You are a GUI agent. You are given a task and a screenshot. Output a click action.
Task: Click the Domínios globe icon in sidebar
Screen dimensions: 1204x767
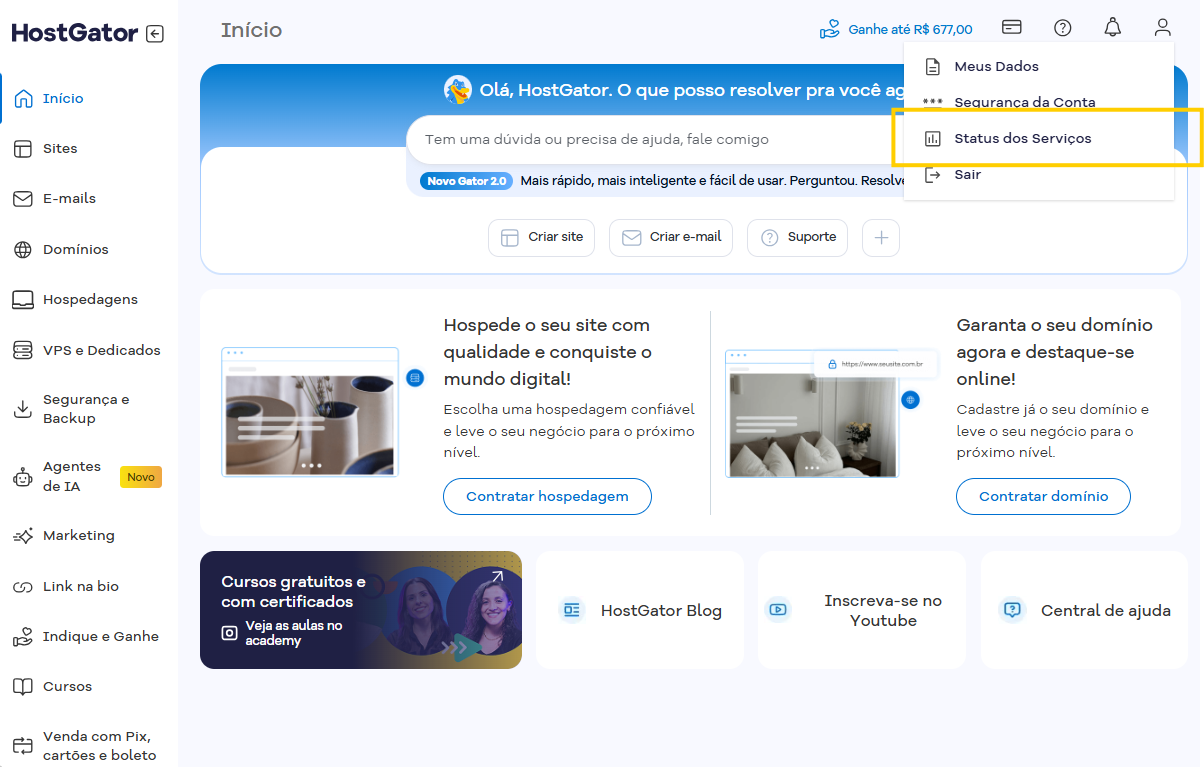pyautogui.click(x=23, y=249)
